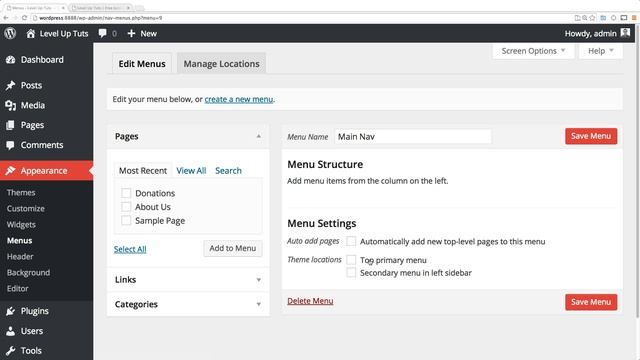Open the Help dropdown
The height and width of the screenshot is (360, 640).
[x=600, y=51]
